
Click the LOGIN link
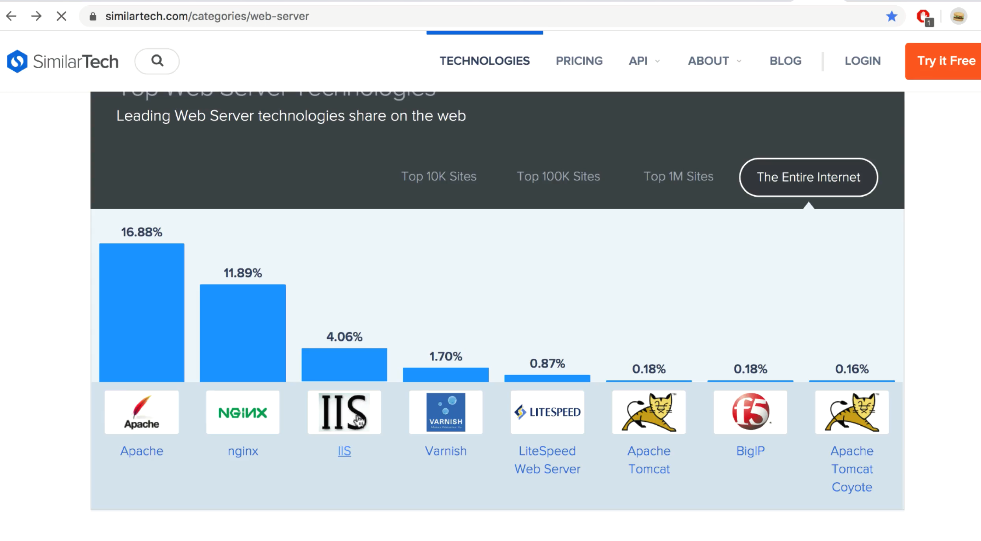coord(863,61)
